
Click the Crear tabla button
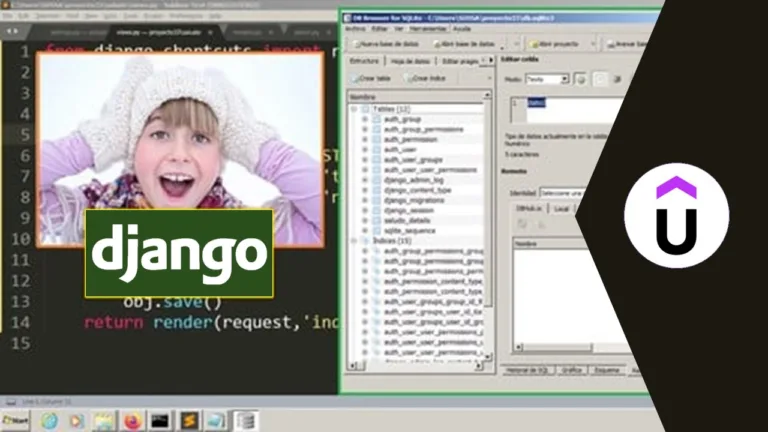tap(371, 78)
